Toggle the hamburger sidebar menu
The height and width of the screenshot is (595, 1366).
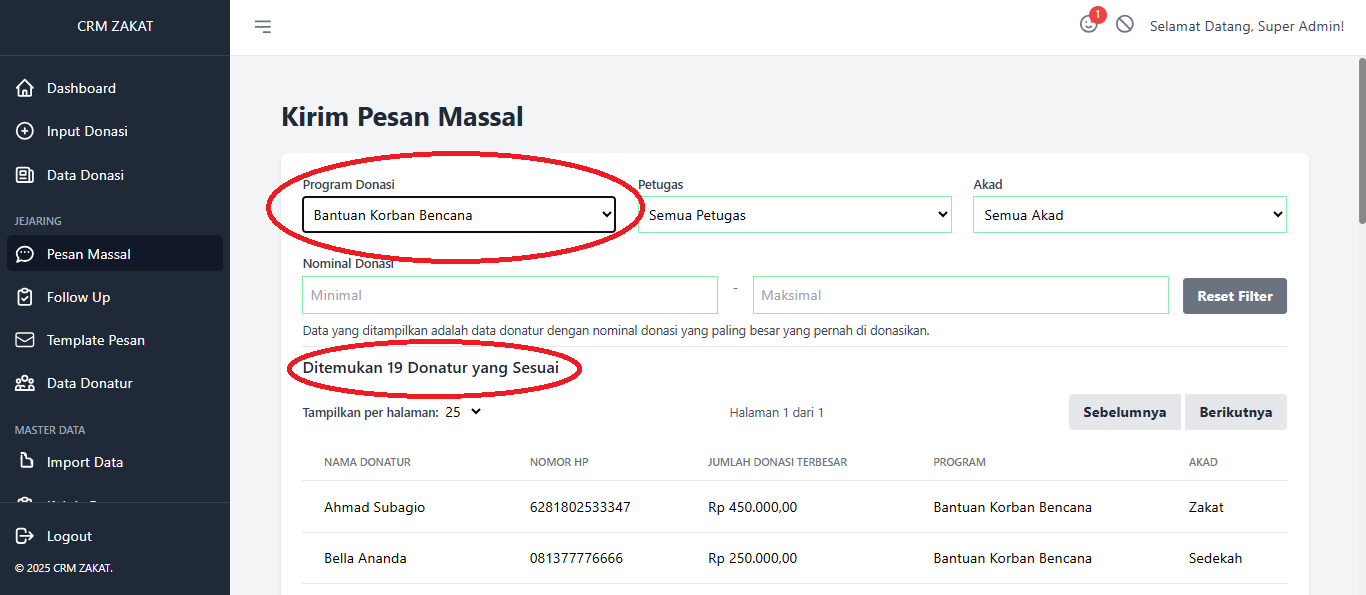point(262,27)
